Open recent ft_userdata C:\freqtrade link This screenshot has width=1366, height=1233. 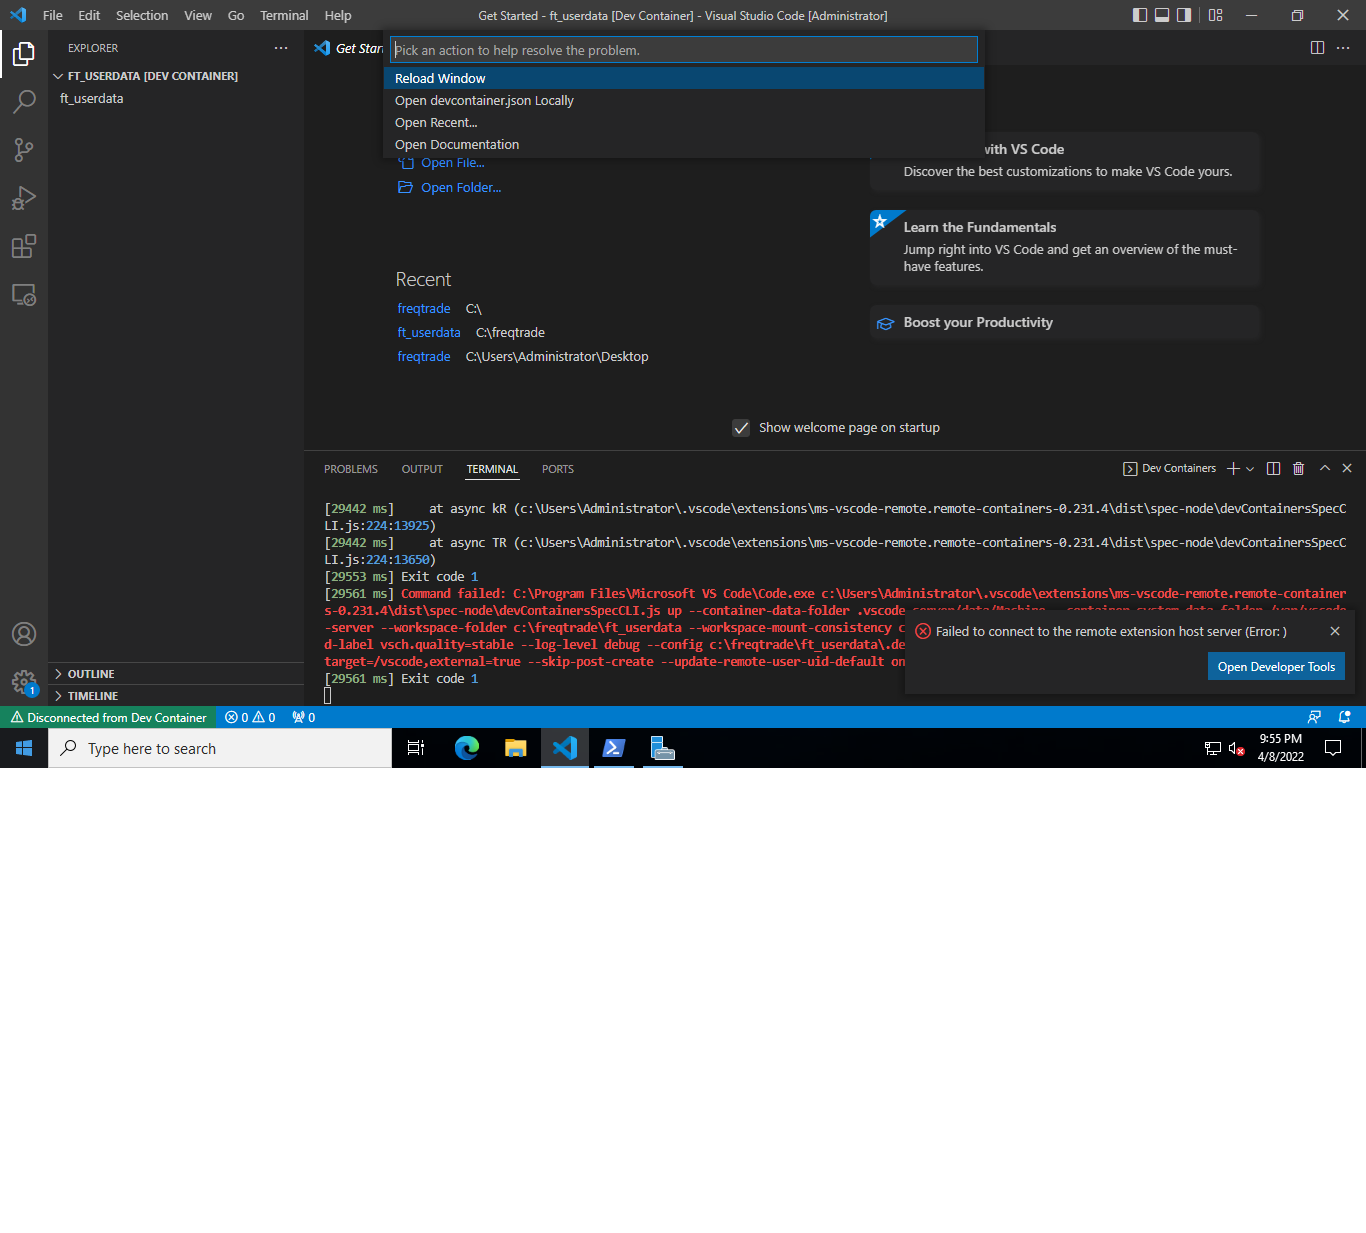pos(429,332)
